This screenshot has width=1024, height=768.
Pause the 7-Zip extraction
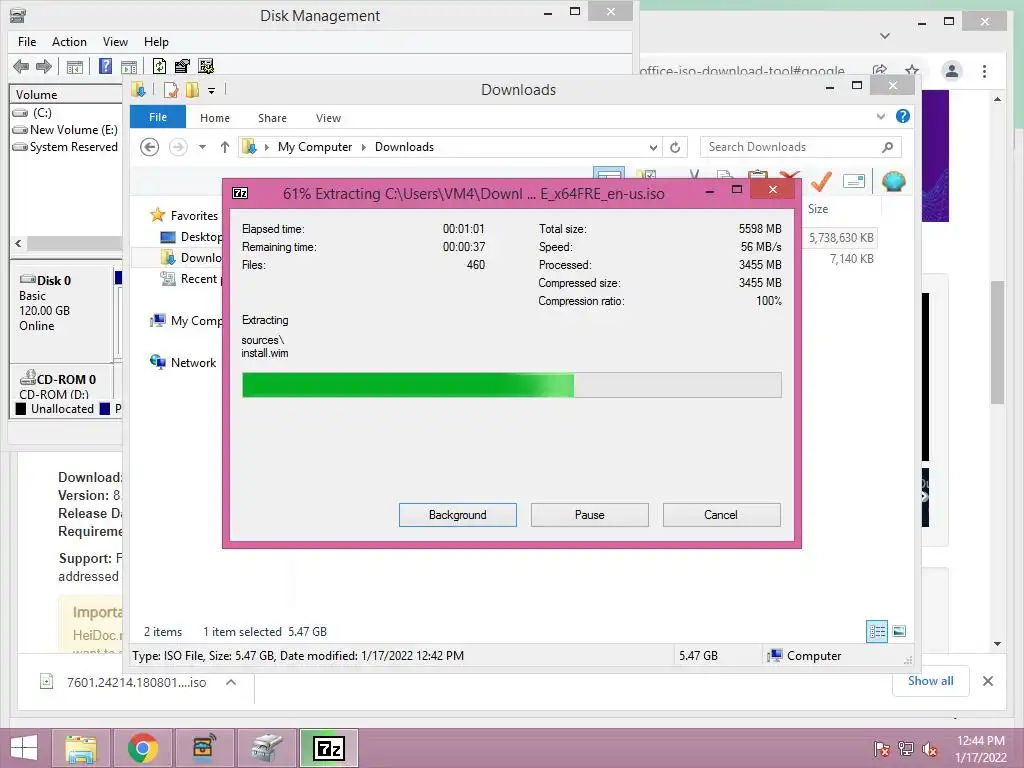point(590,515)
